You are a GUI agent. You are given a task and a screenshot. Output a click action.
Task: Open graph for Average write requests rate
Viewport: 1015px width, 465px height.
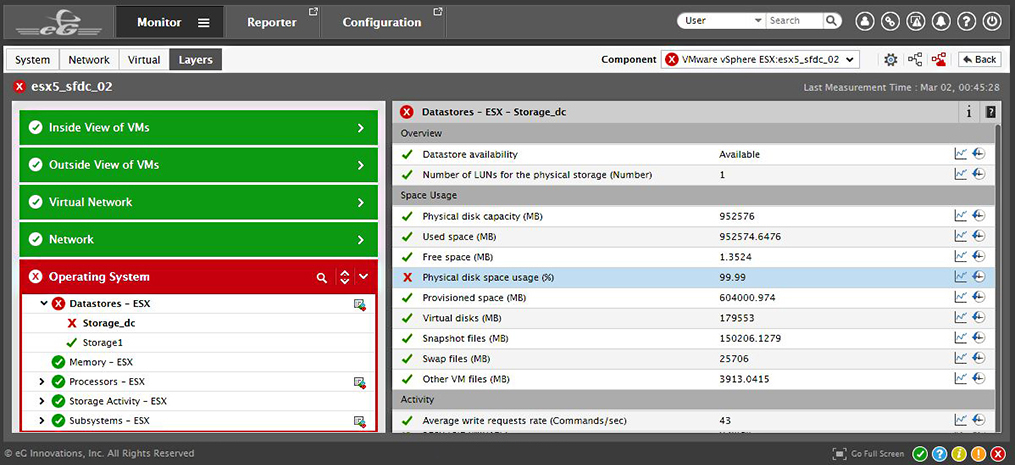coord(961,420)
